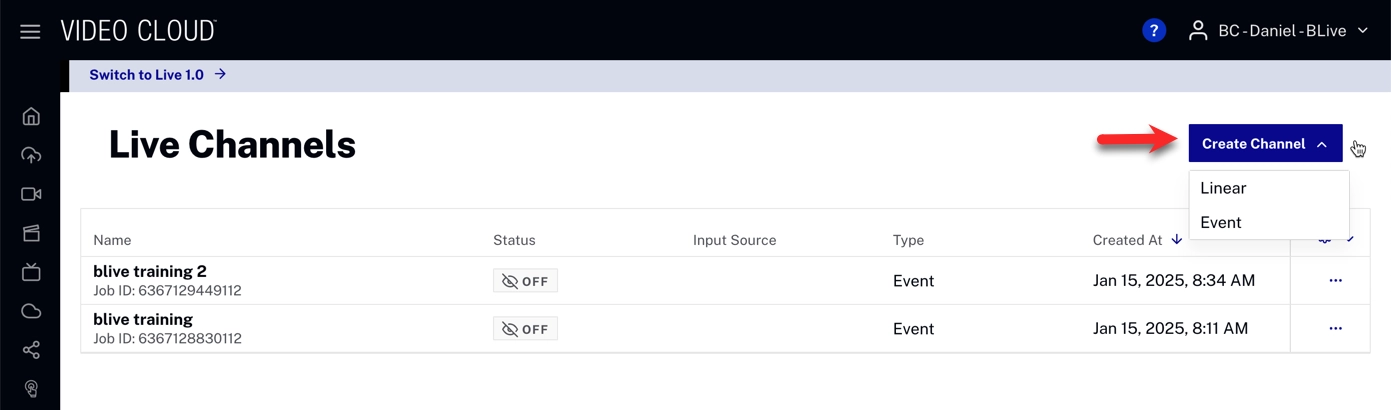Open the hamburger navigation menu
Screen dimensions: 1391x410
30,32
